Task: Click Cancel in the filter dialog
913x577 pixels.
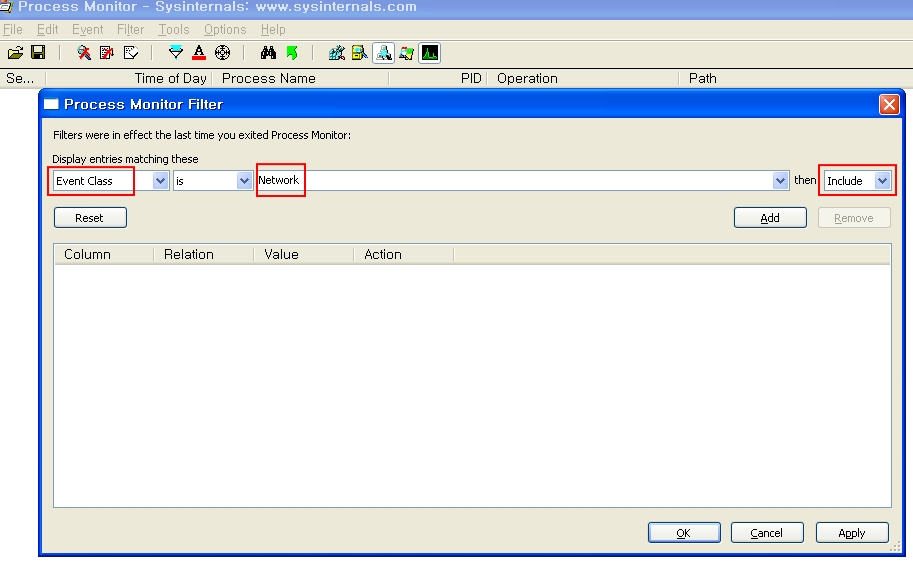Action: pos(767,533)
